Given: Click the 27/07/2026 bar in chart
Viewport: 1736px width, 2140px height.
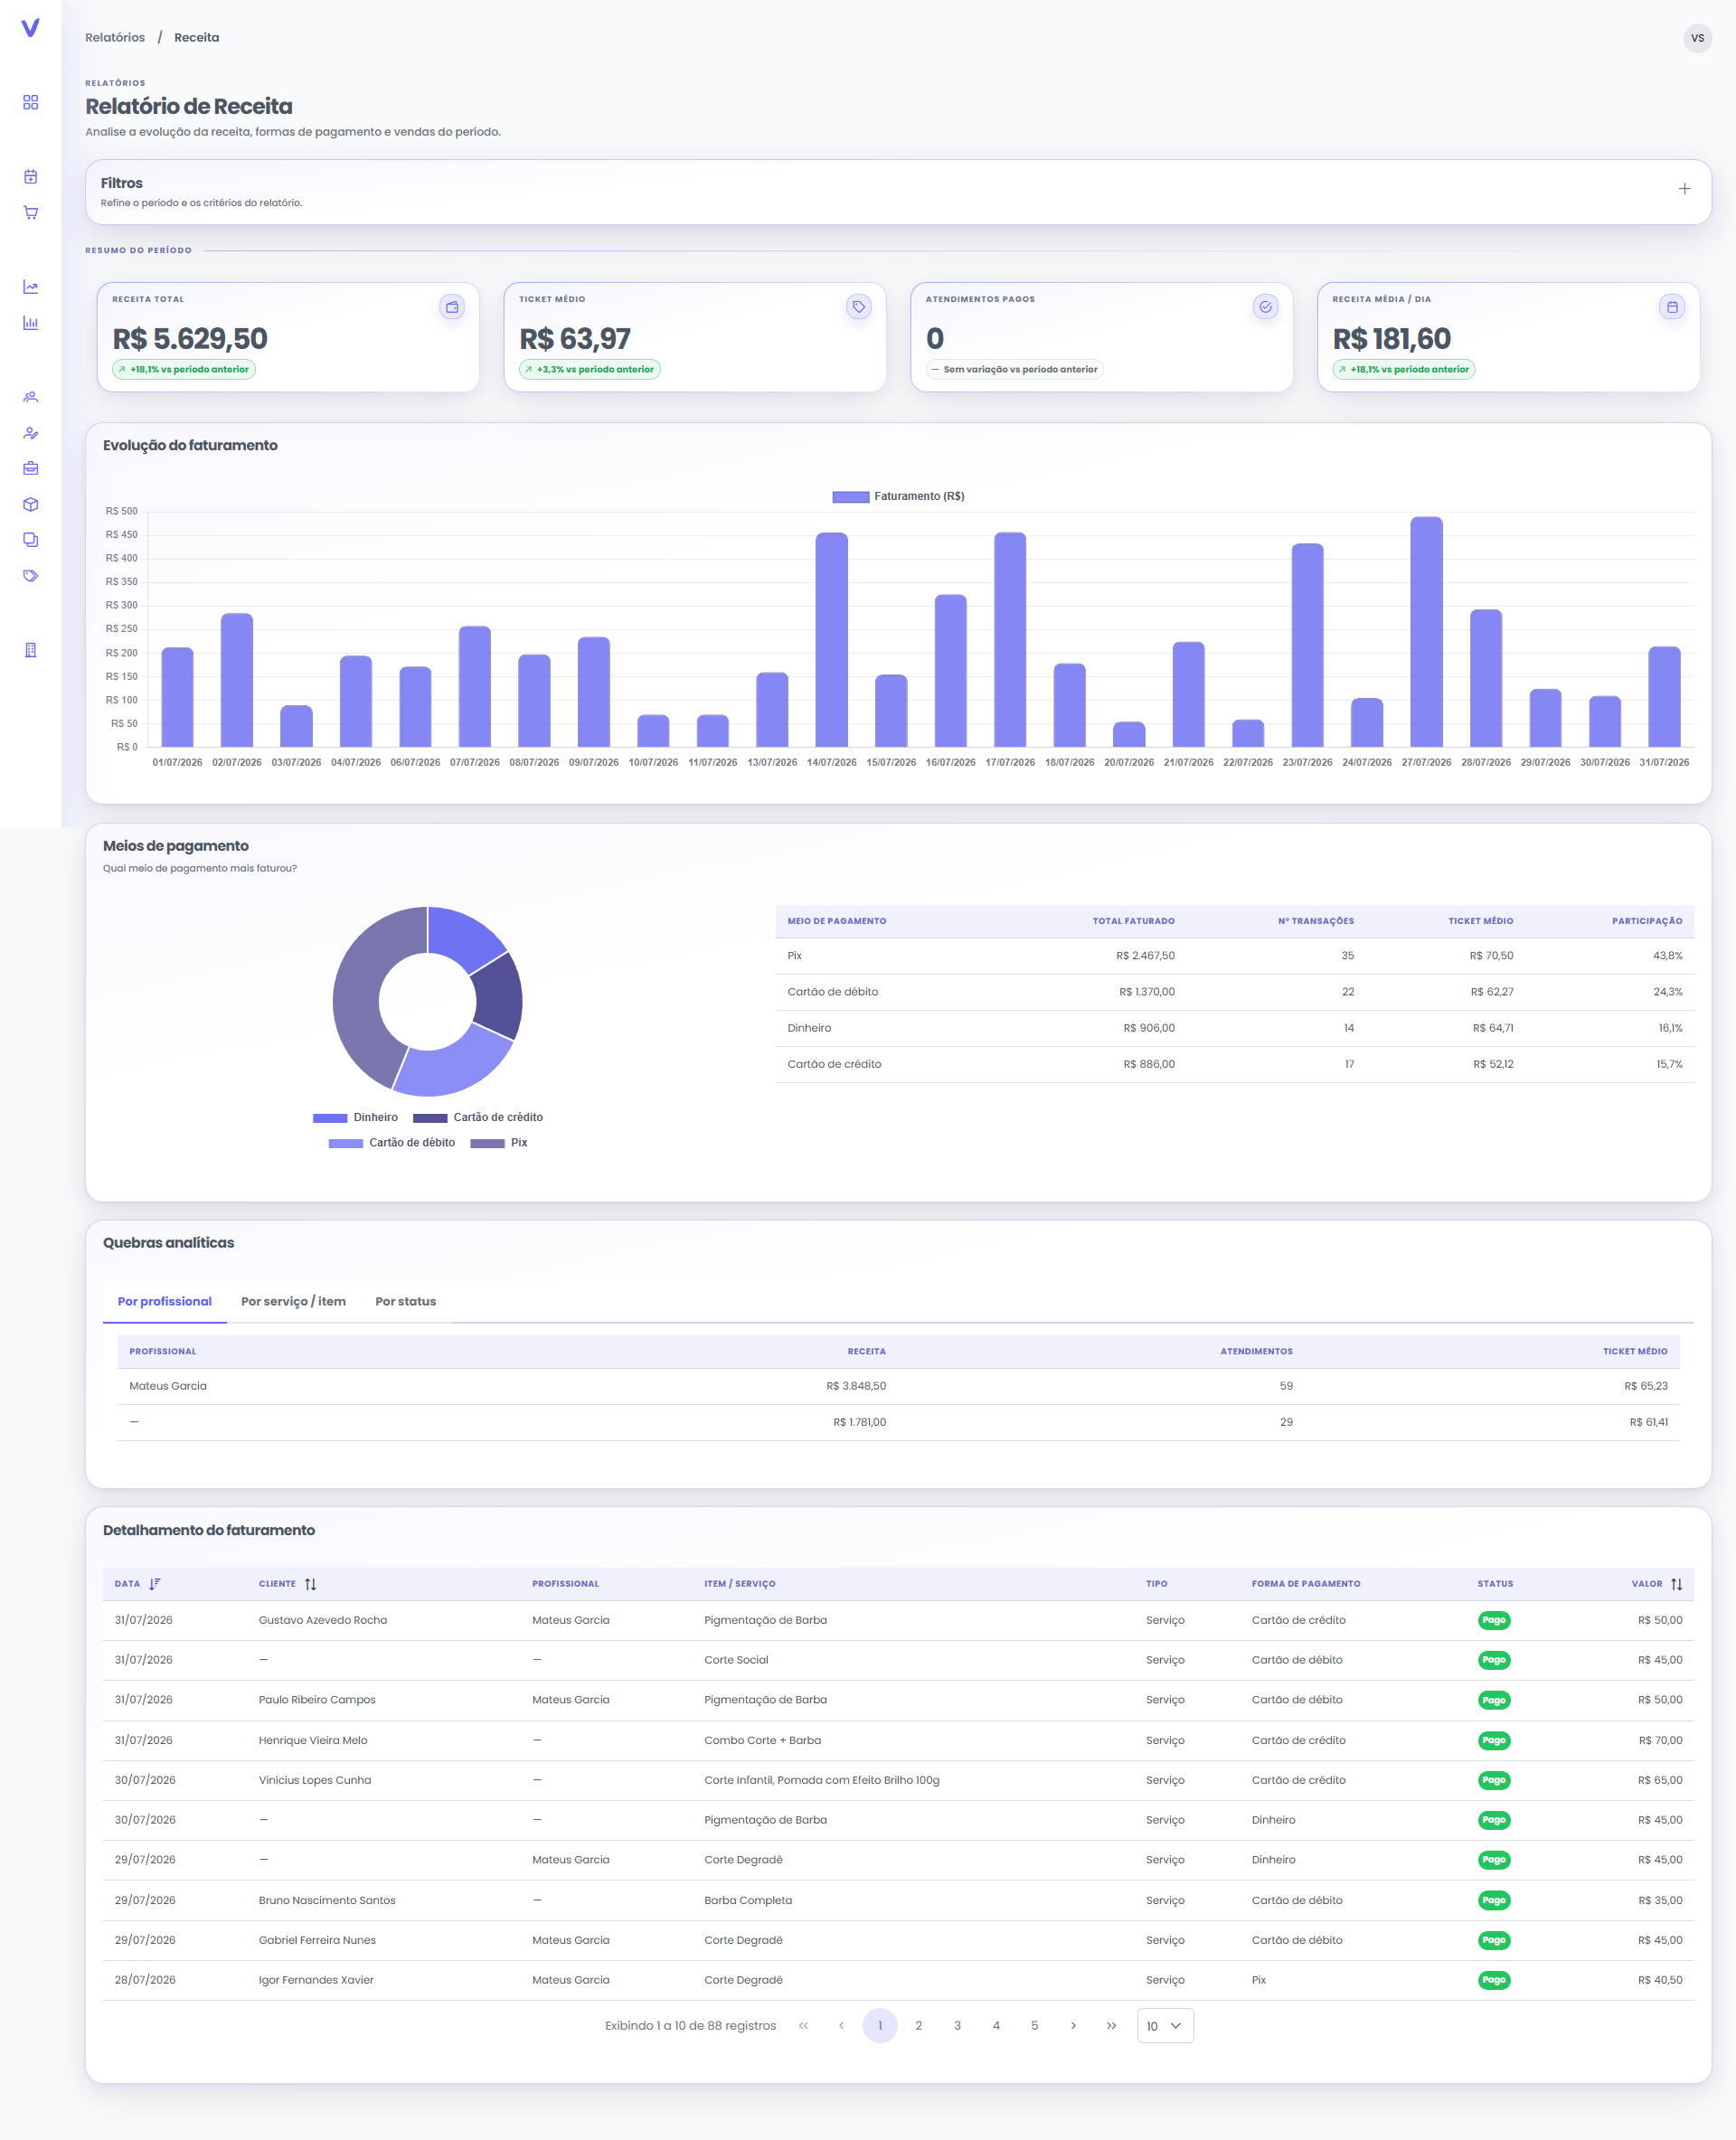Looking at the screenshot, I should [x=1426, y=632].
